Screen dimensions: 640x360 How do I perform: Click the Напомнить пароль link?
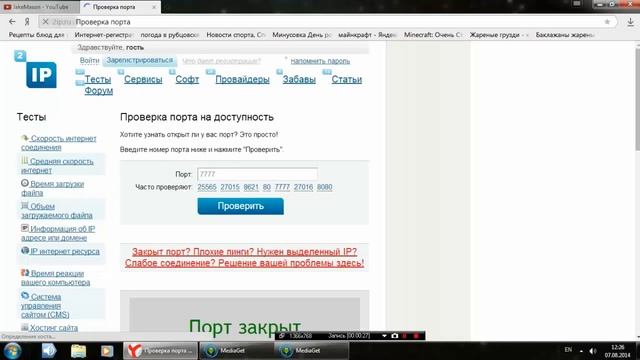(x=320, y=61)
